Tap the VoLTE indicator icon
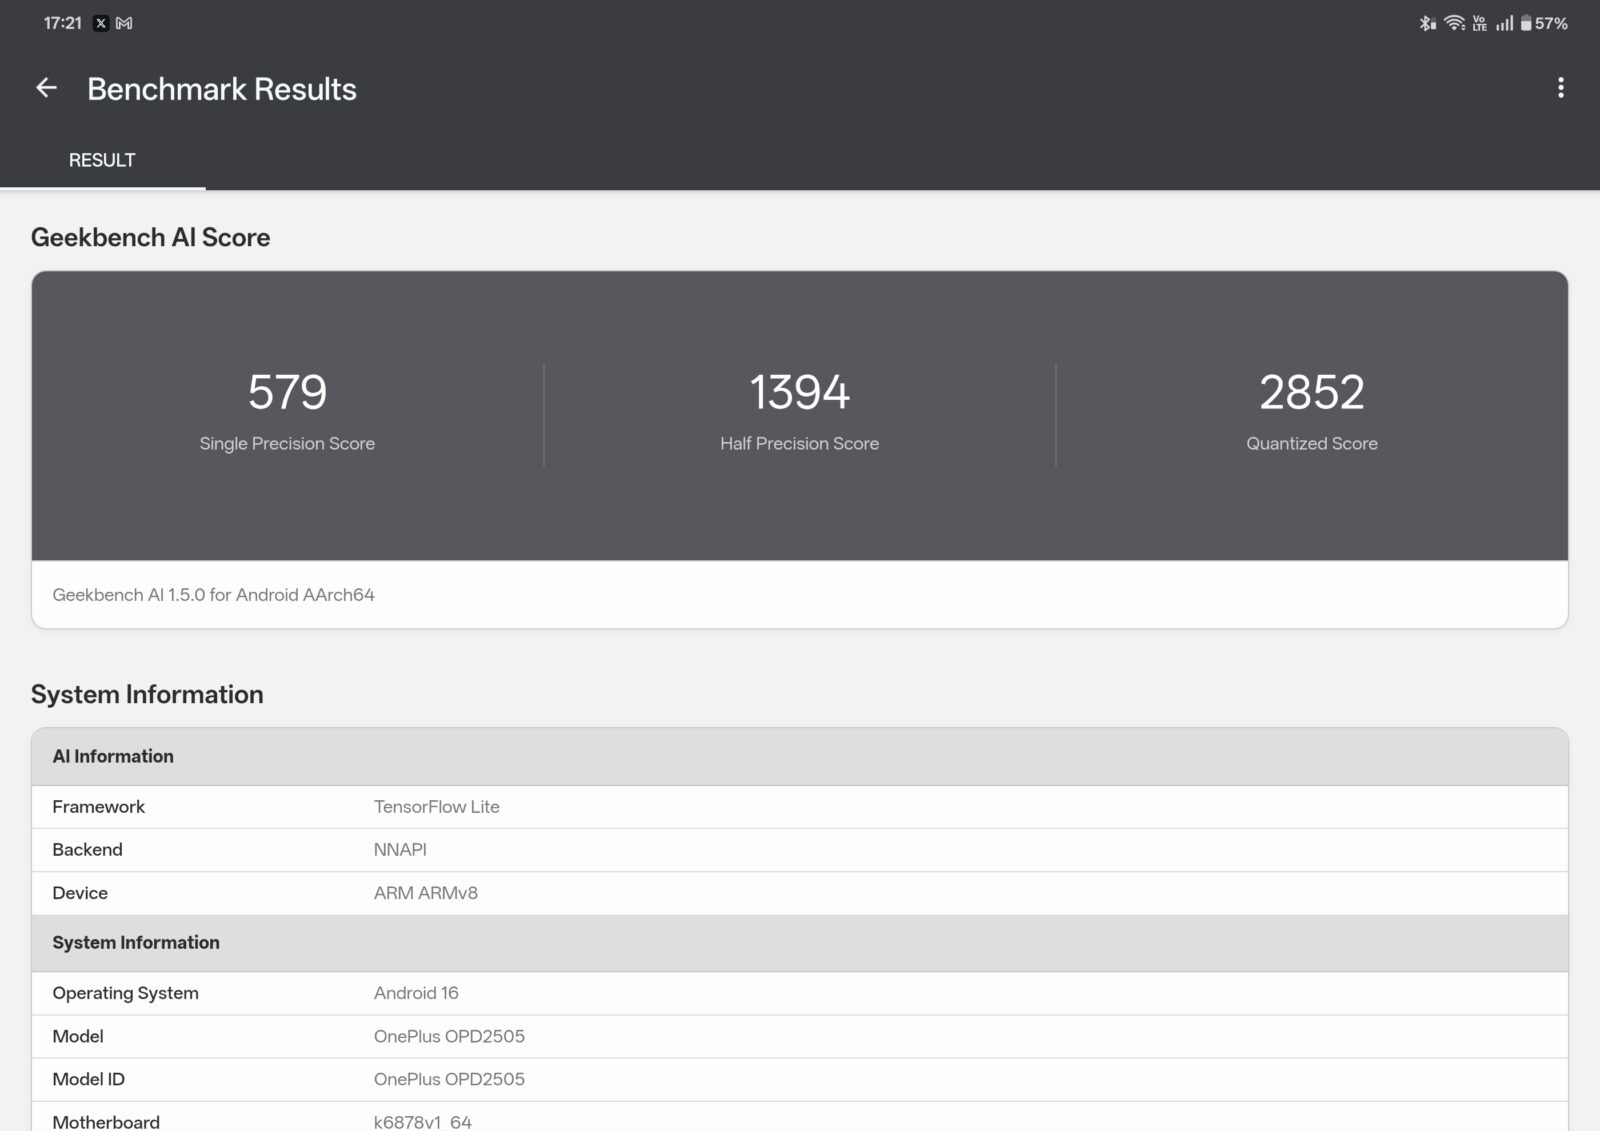 coord(1479,23)
